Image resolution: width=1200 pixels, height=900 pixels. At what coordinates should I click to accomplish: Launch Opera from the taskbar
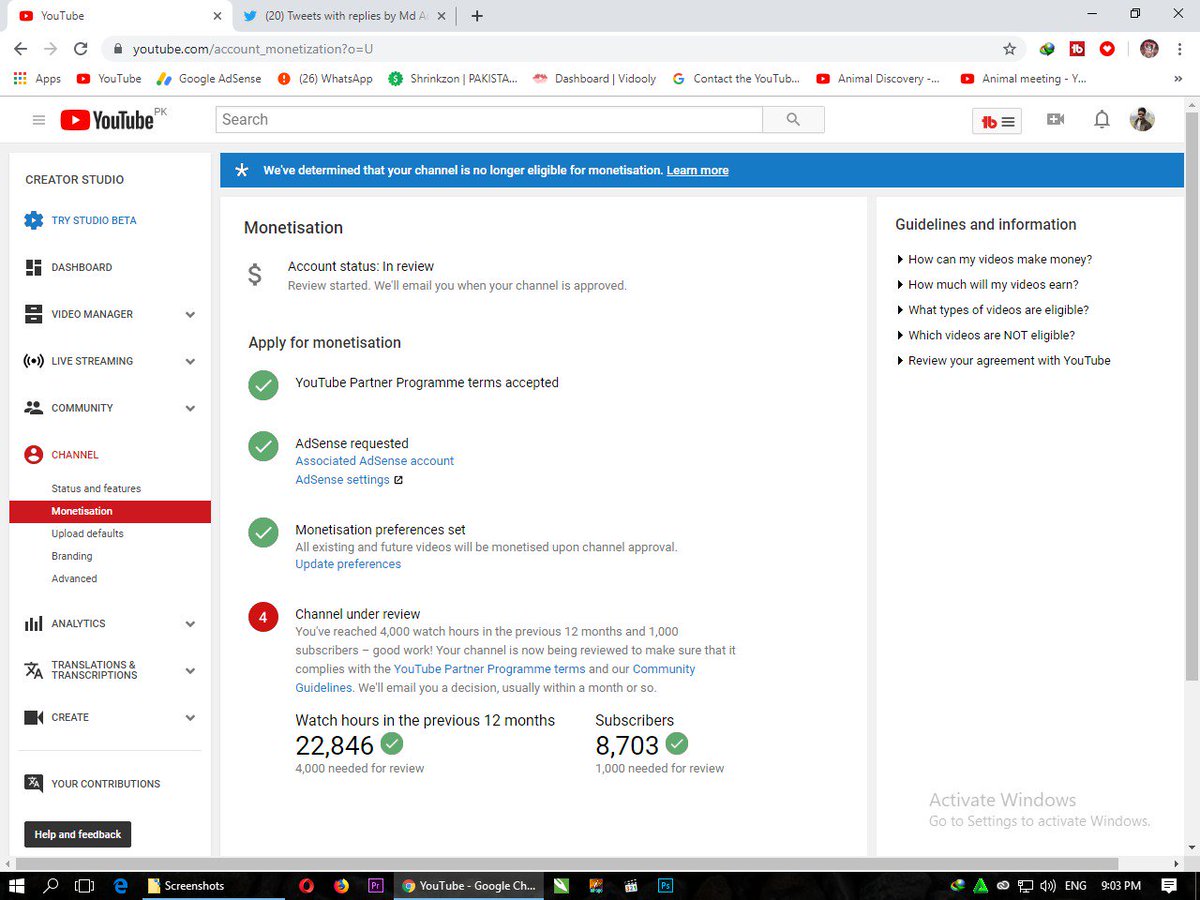(307, 885)
